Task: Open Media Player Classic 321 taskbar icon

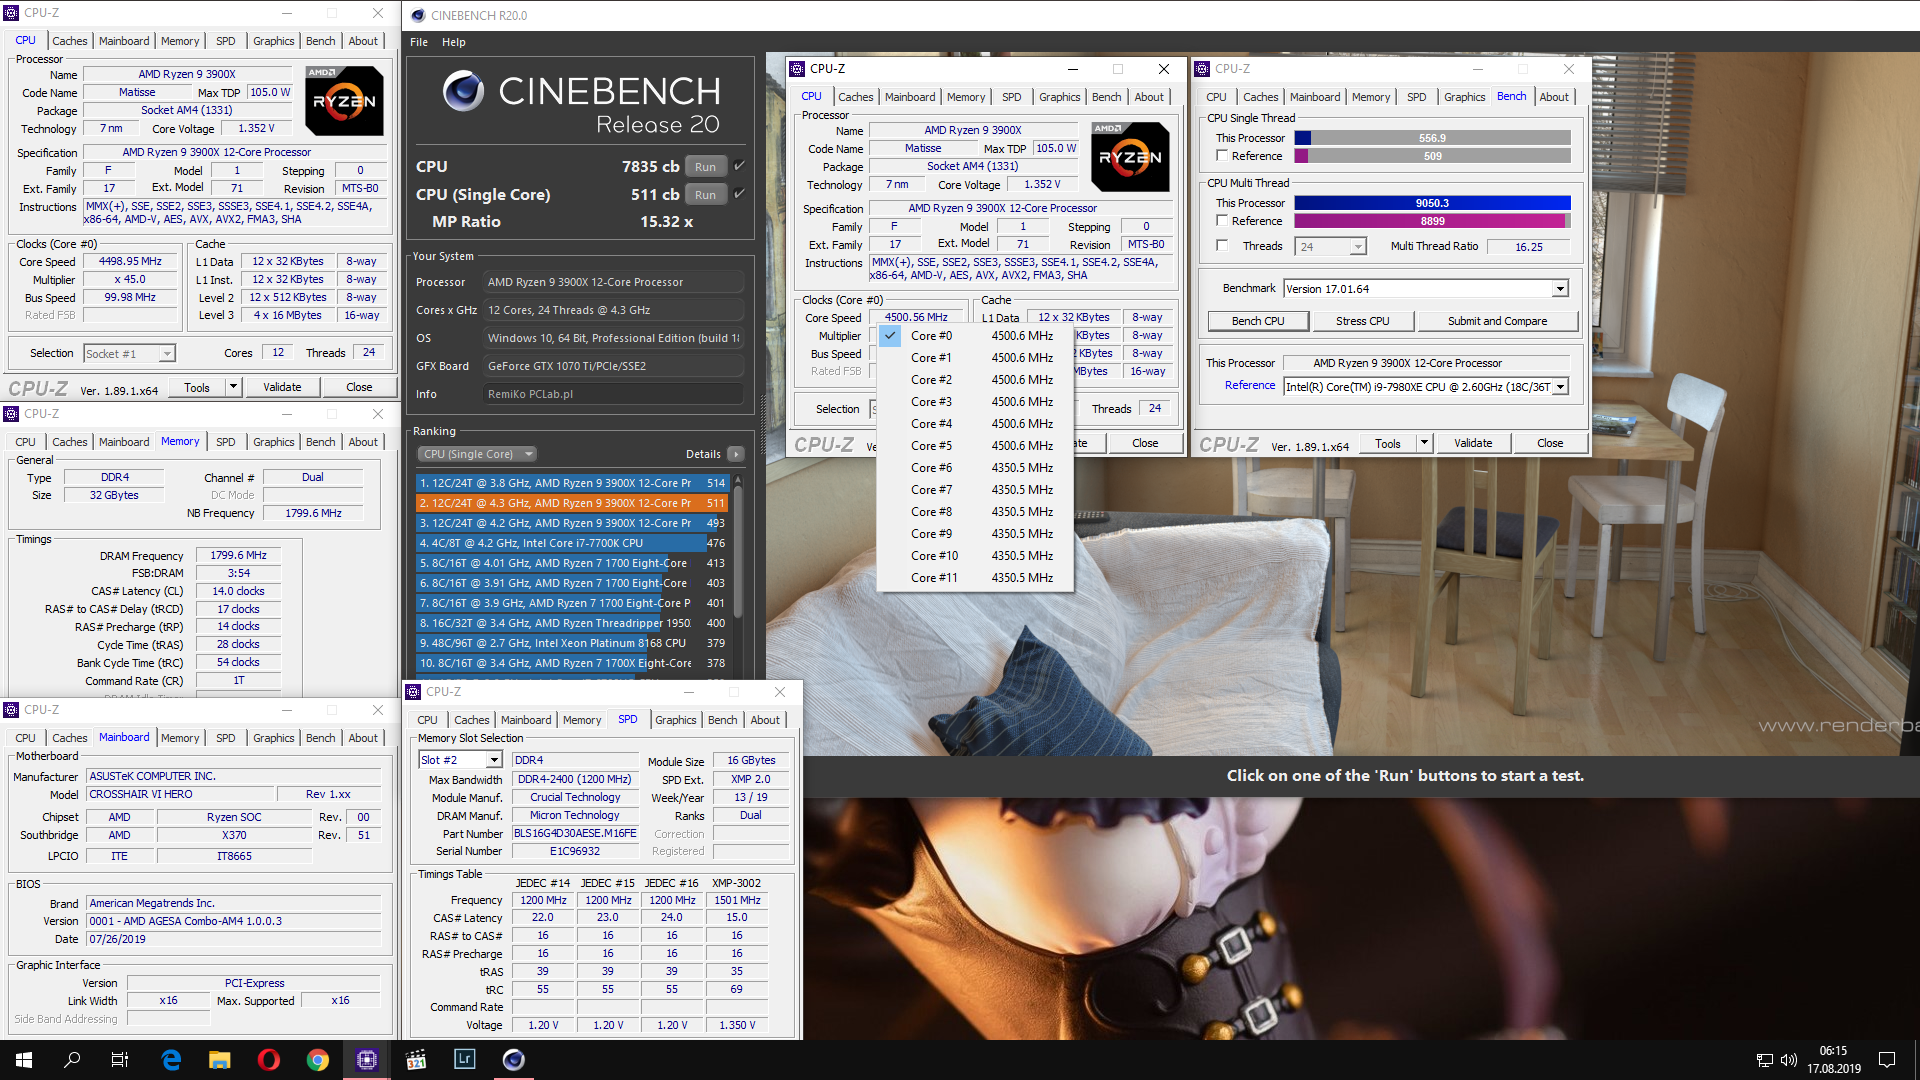Action: [416, 1060]
